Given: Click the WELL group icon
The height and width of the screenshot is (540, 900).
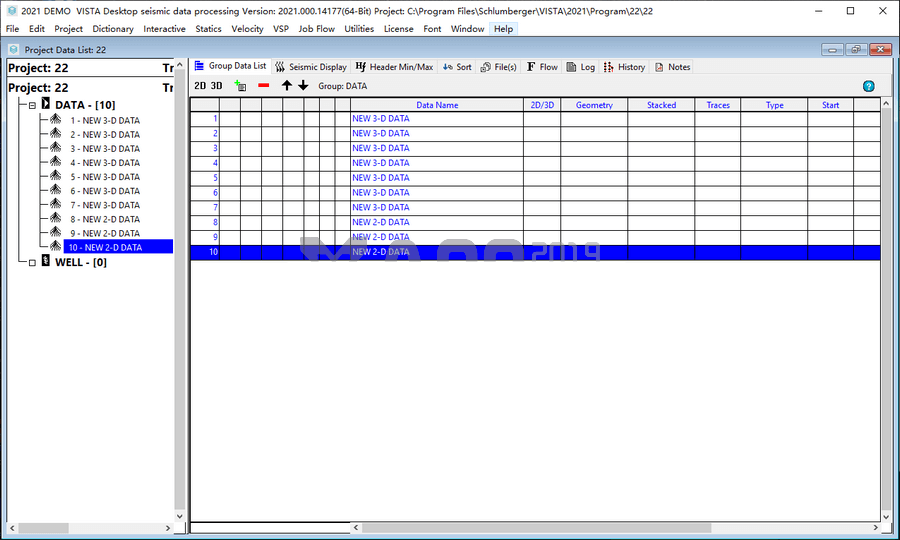Looking at the screenshot, I should click(x=46, y=262).
